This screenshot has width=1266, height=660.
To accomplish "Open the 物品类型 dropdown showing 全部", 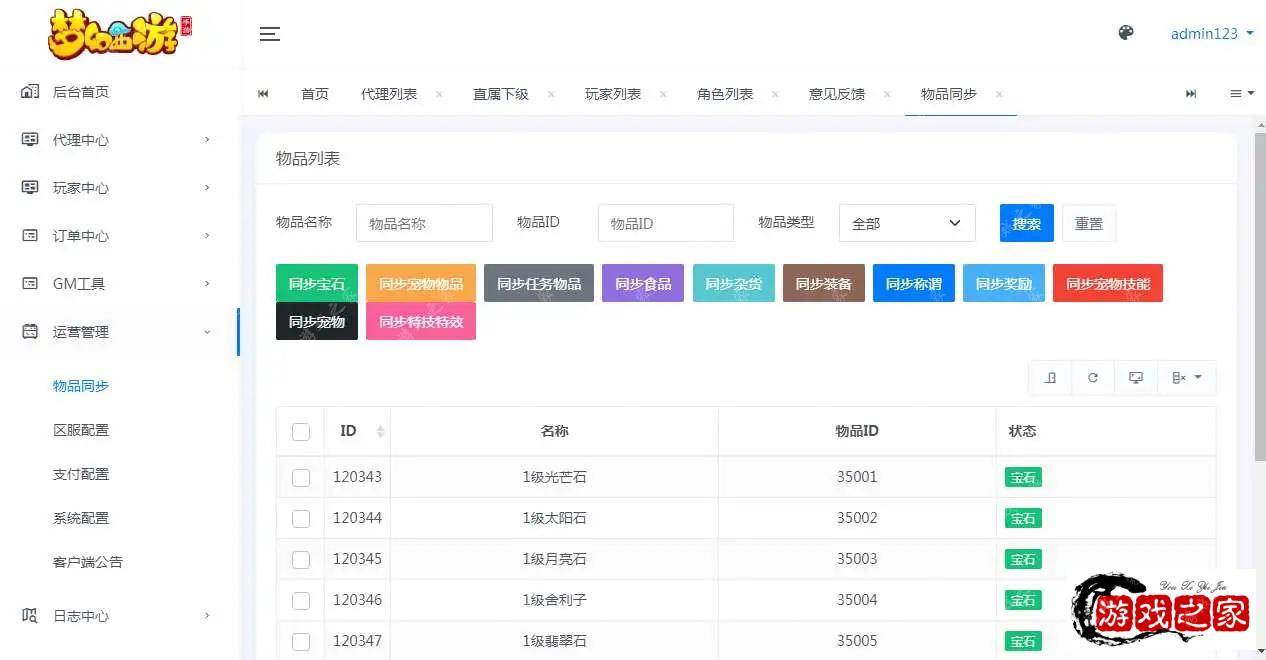I will pyautogui.click(x=906, y=223).
